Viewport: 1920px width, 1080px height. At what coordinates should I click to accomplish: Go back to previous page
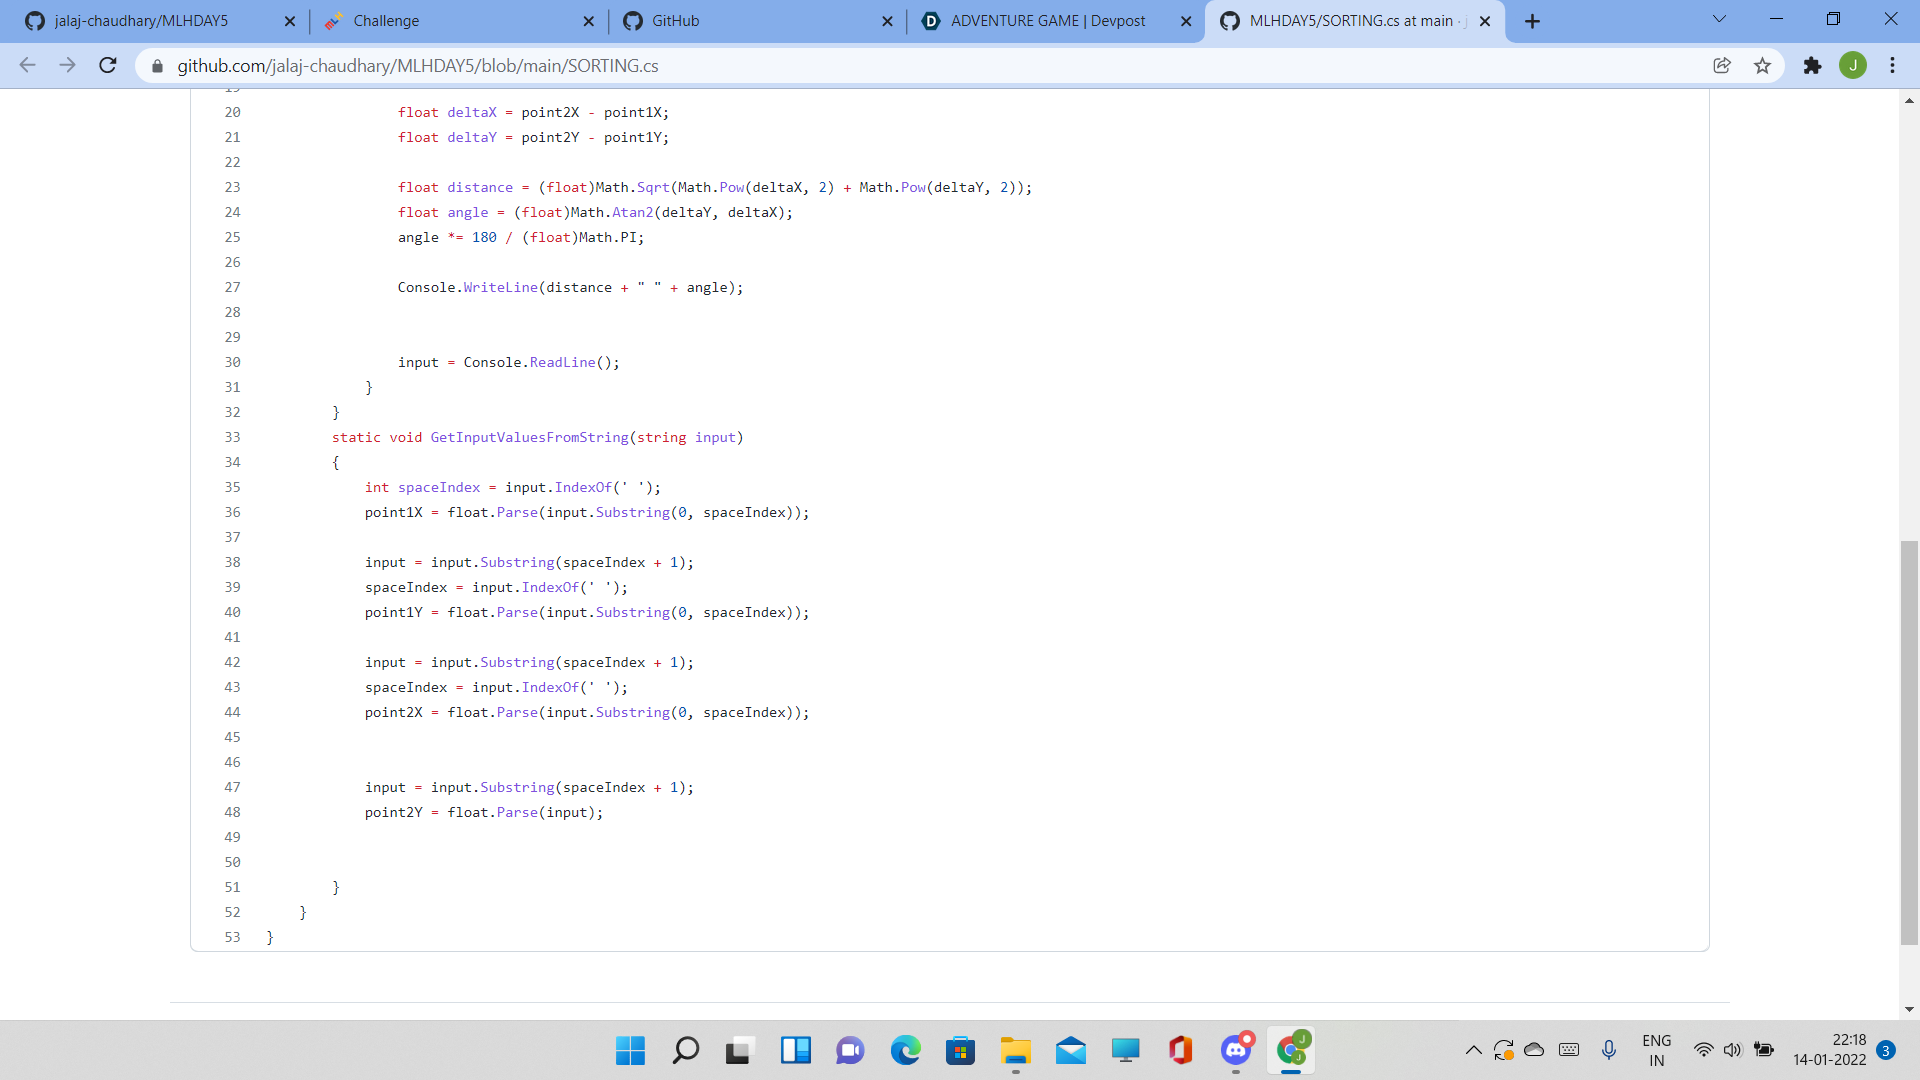(27, 65)
